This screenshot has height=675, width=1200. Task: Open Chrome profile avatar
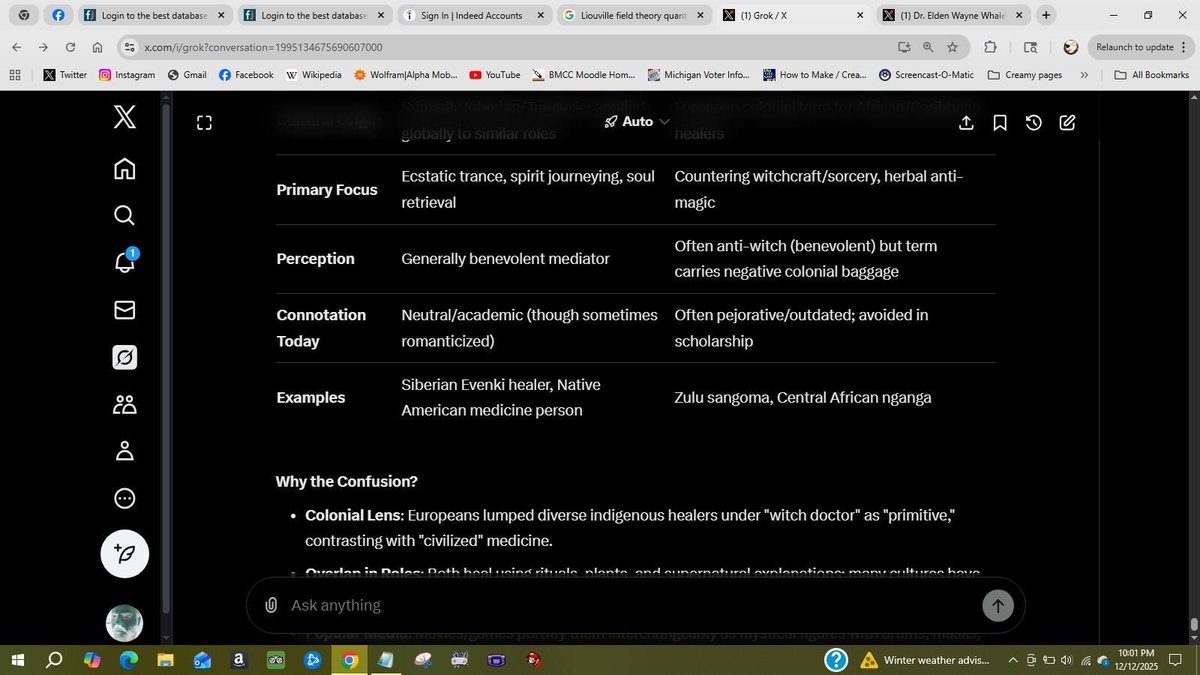[x=1070, y=47]
